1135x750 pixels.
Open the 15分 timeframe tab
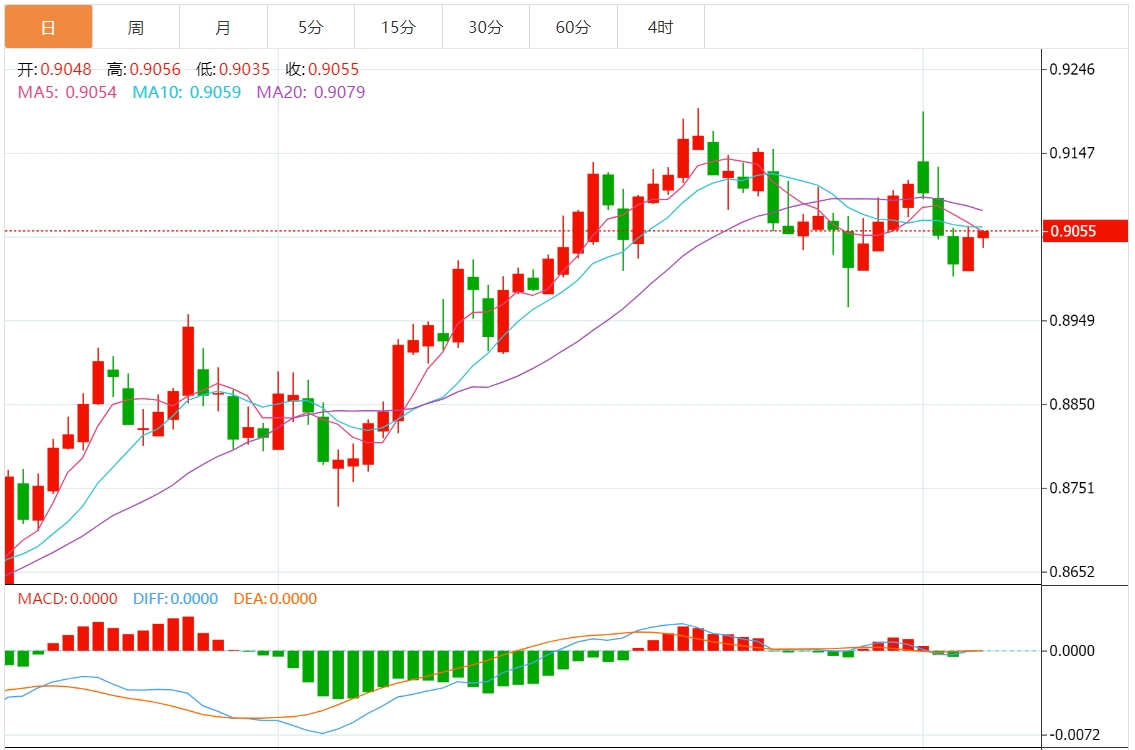399,28
